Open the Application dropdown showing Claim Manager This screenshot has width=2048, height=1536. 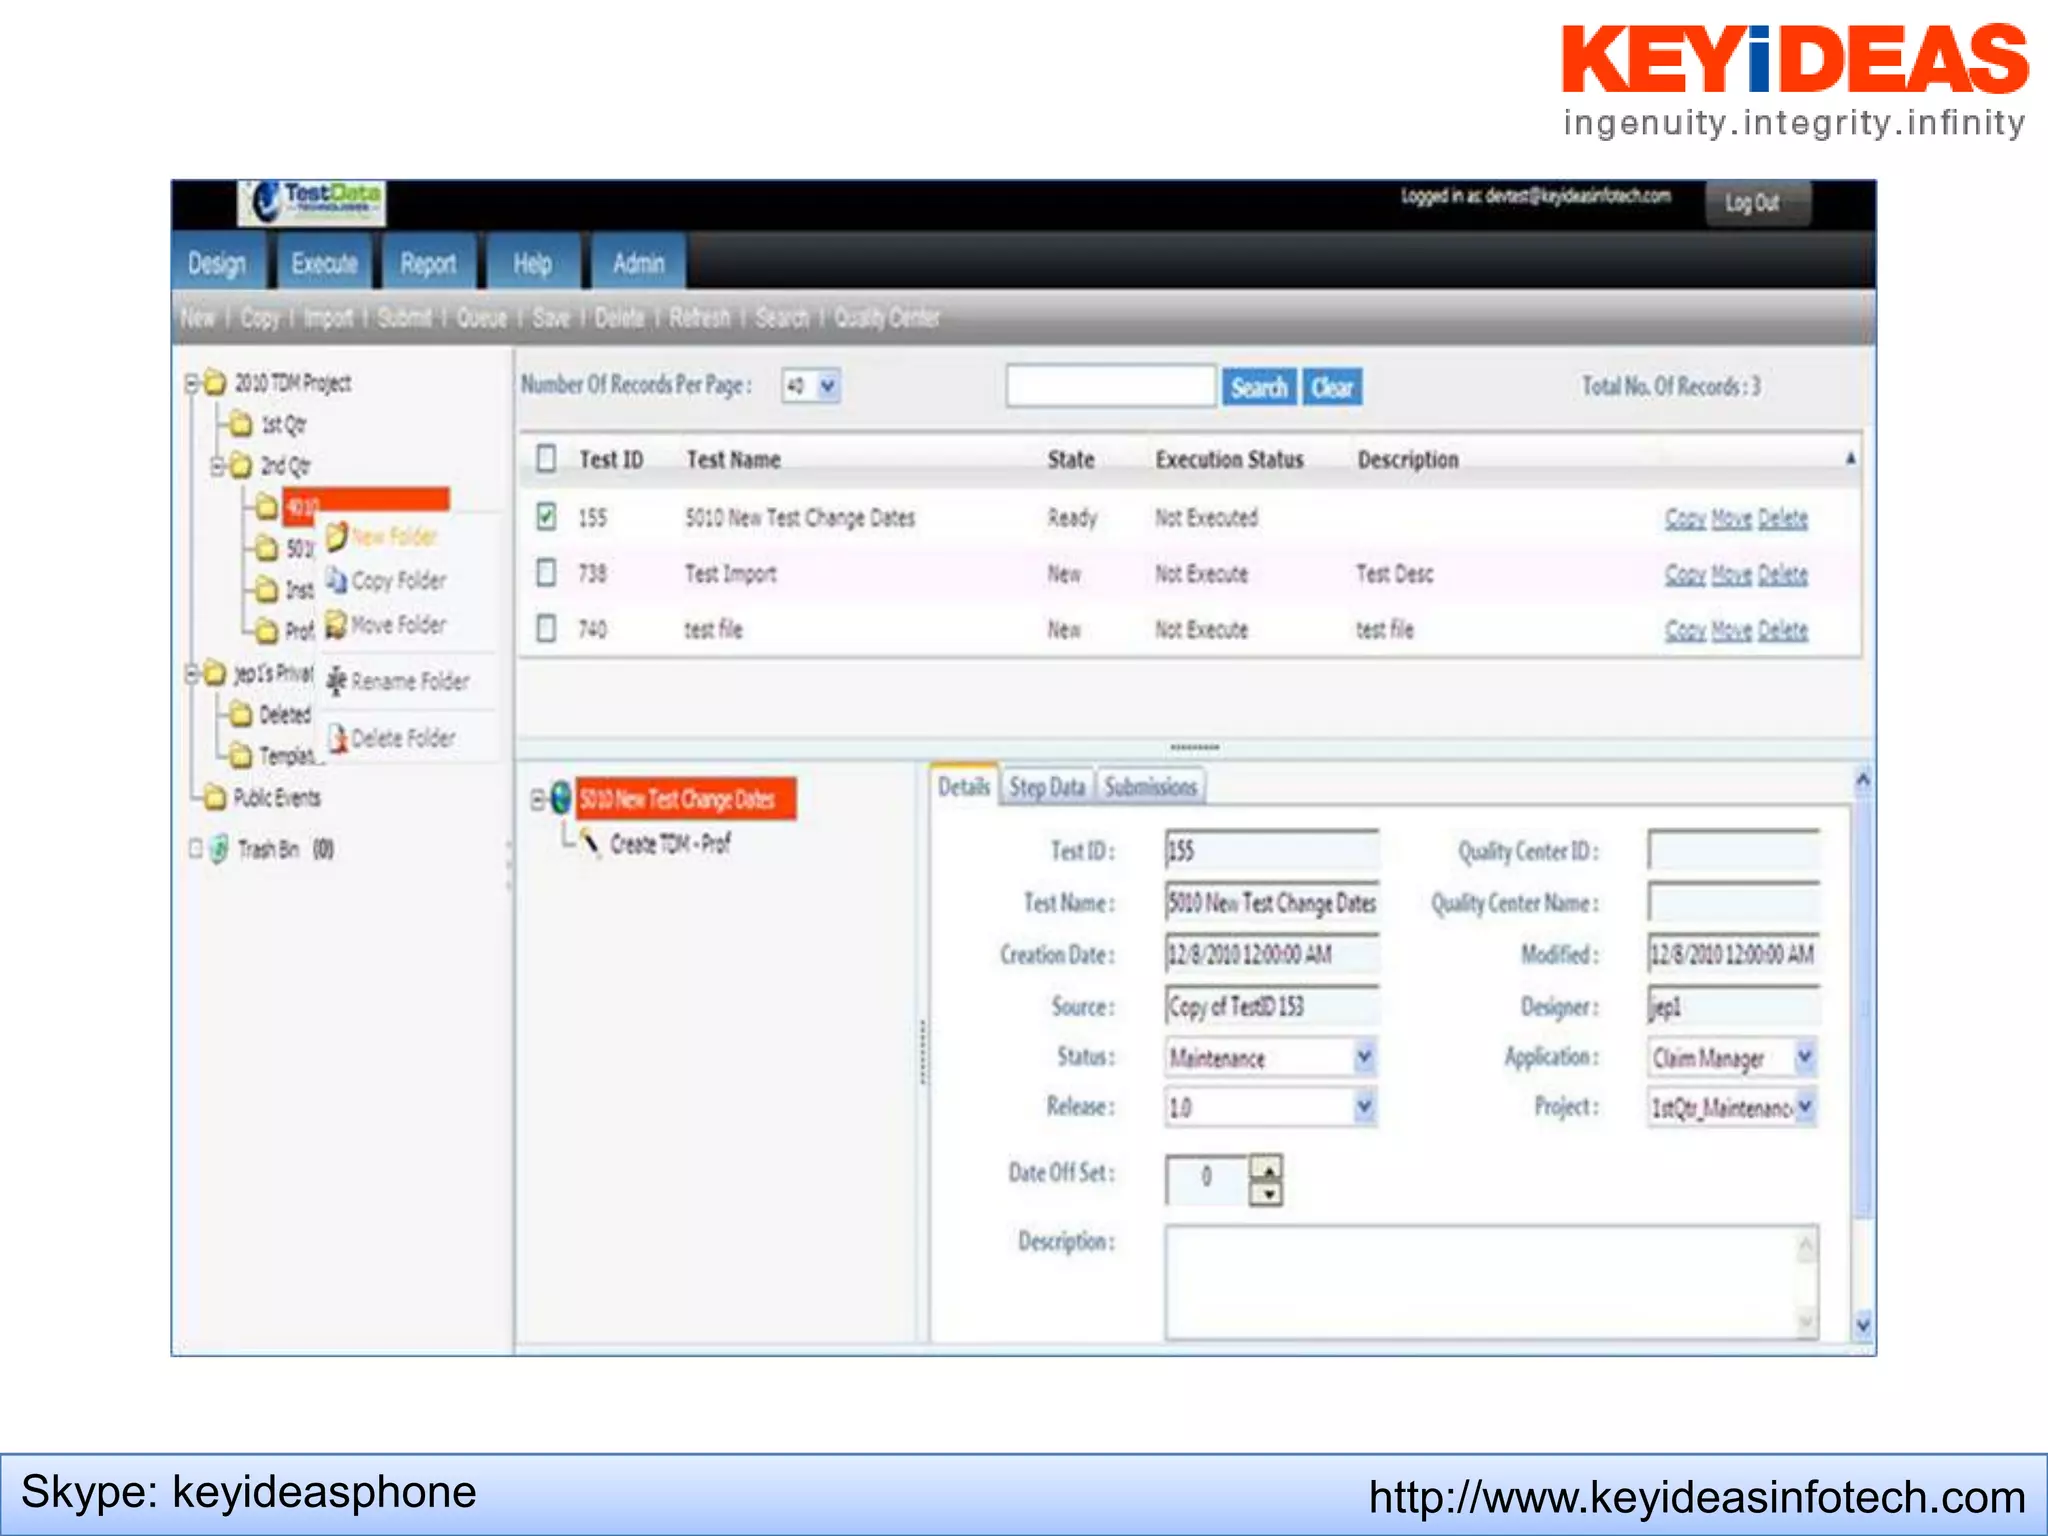click(x=1732, y=1057)
